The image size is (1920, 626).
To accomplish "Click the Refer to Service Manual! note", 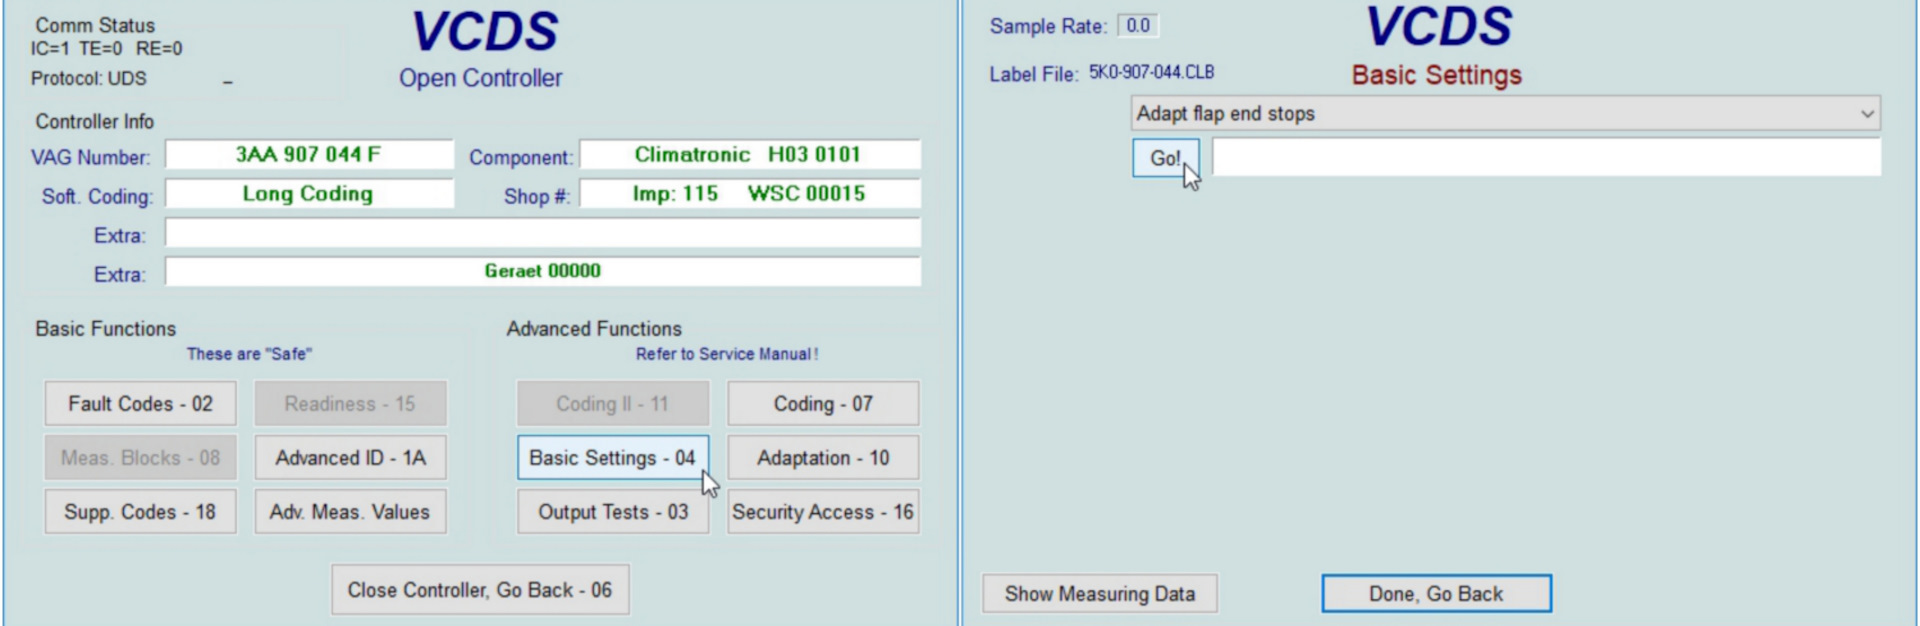I will coord(727,354).
